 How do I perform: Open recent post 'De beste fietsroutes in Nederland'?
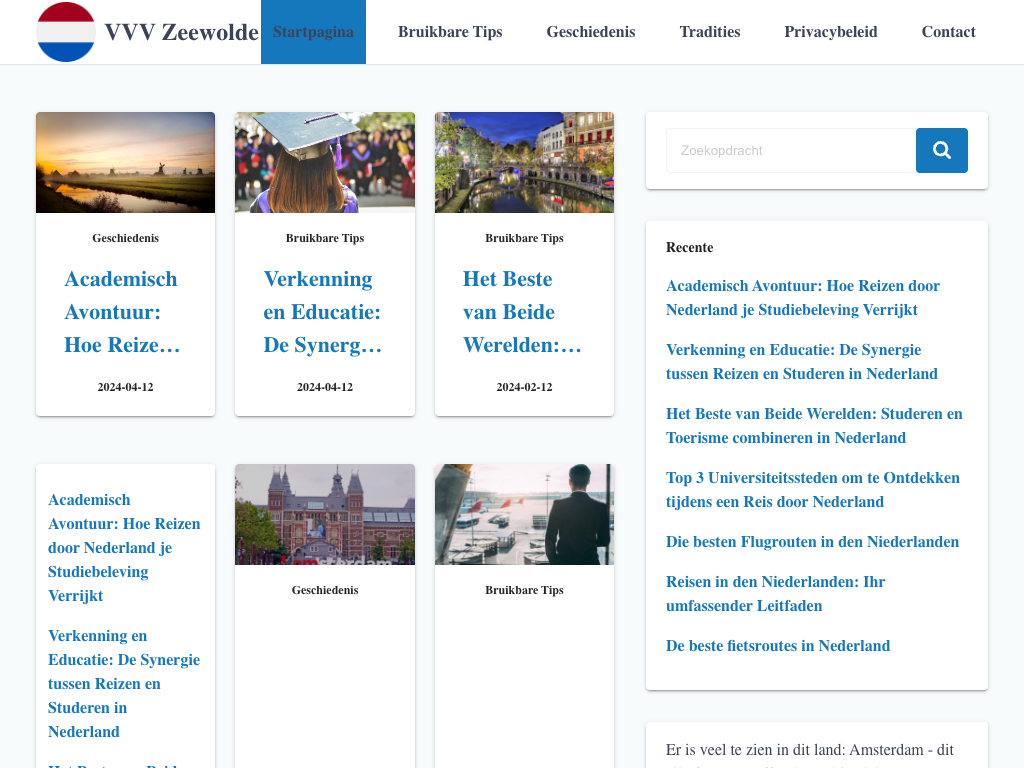click(x=777, y=646)
